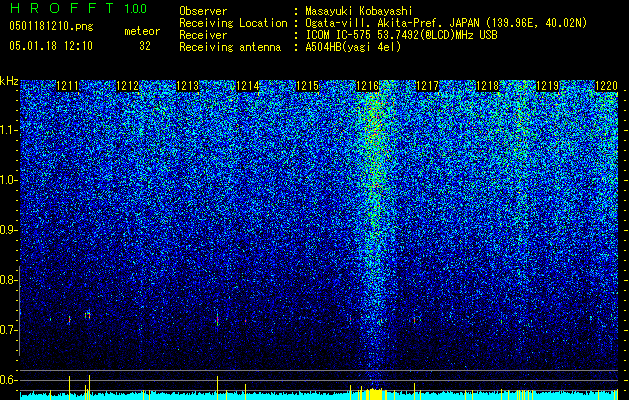This screenshot has height=400, width=629.
Task: Click the kHz axis unit label
Action: pyautogui.click(x=9, y=81)
